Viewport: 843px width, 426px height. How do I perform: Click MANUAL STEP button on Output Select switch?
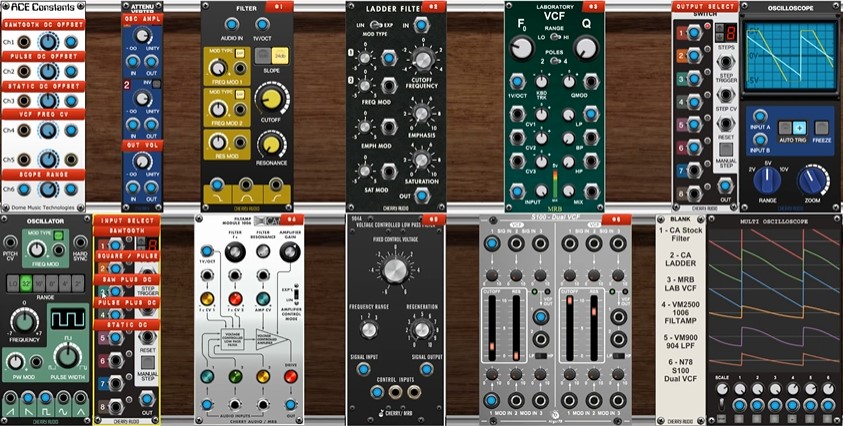726,149
